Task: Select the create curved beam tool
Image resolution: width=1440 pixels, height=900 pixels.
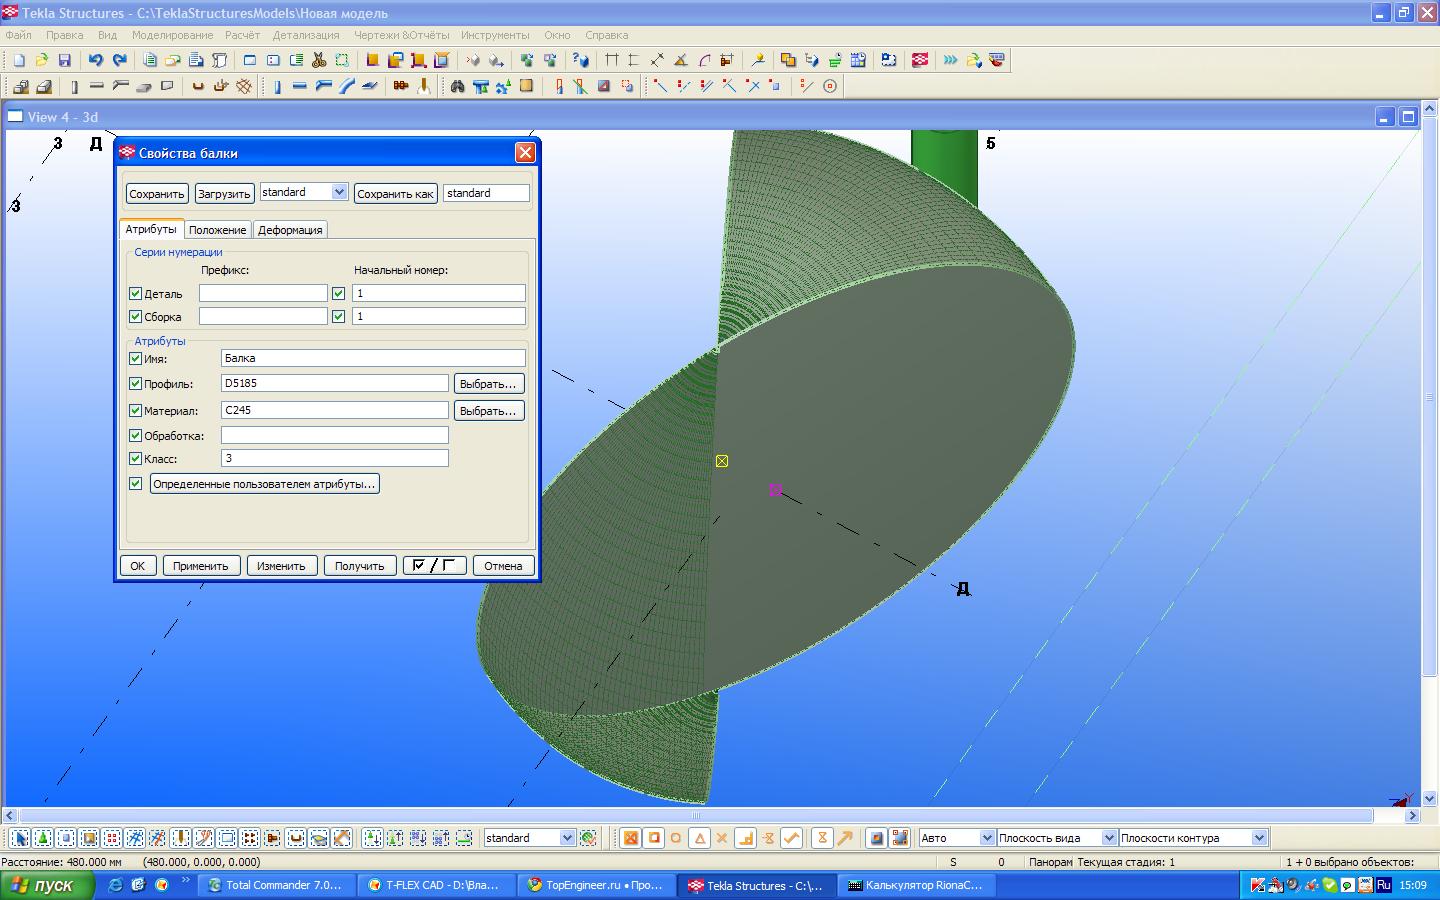Action: click(x=346, y=86)
